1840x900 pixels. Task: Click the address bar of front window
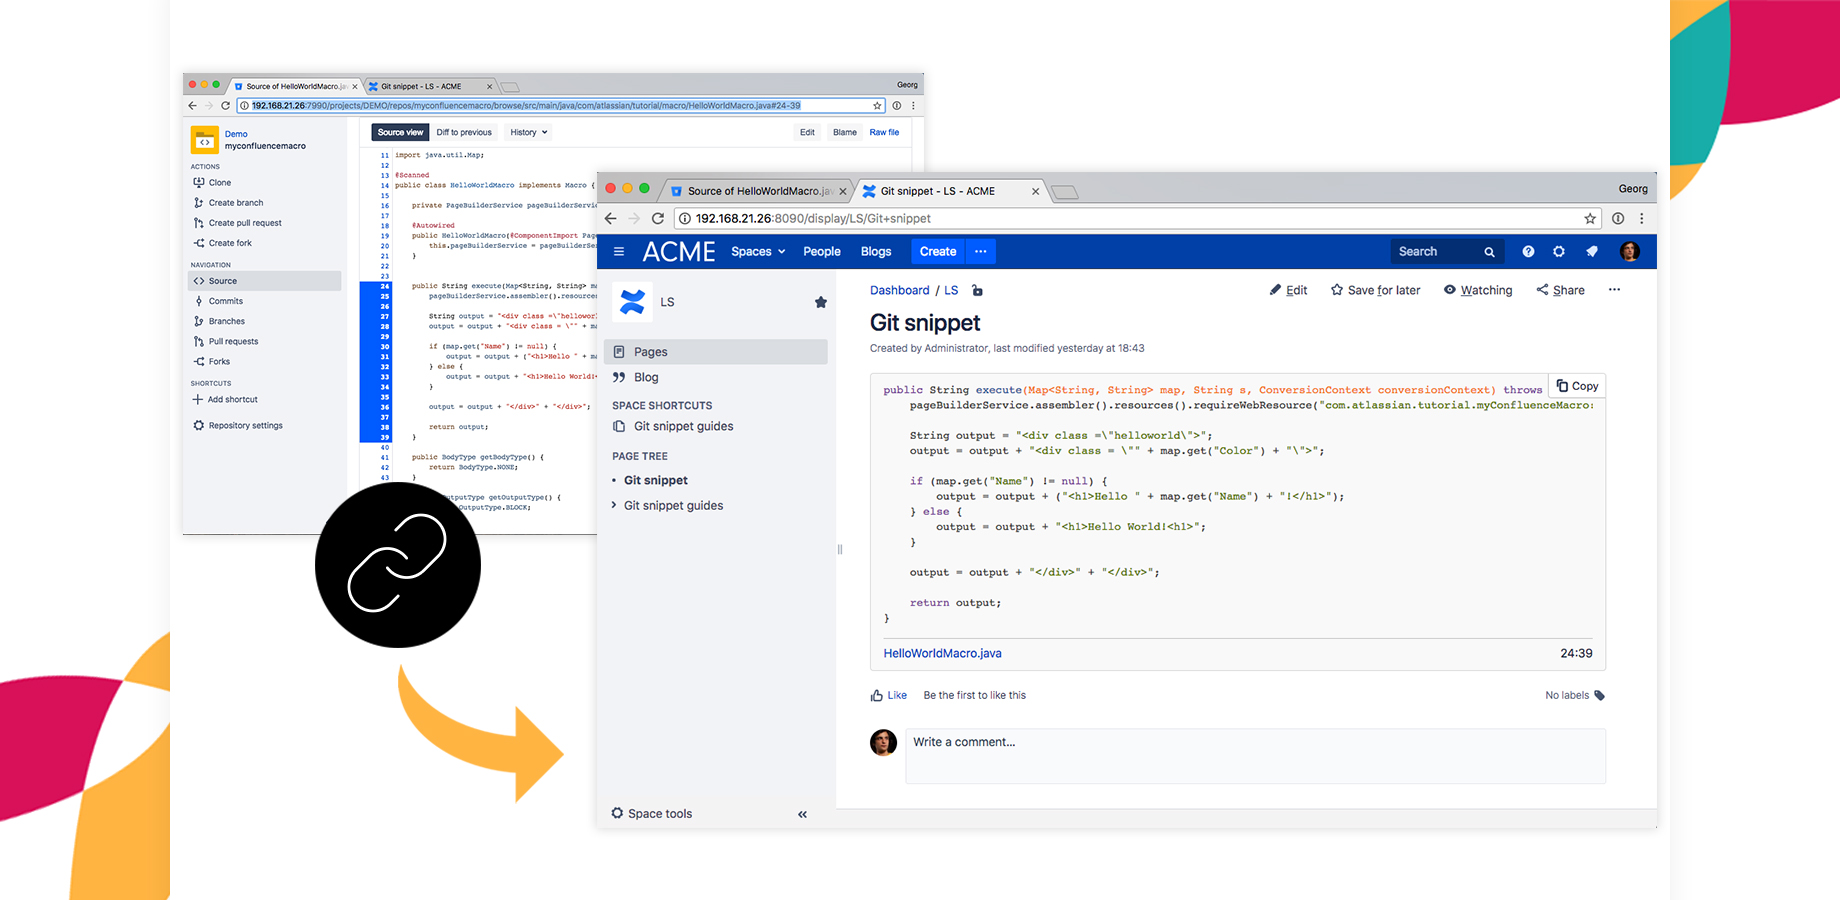click(x=1138, y=218)
